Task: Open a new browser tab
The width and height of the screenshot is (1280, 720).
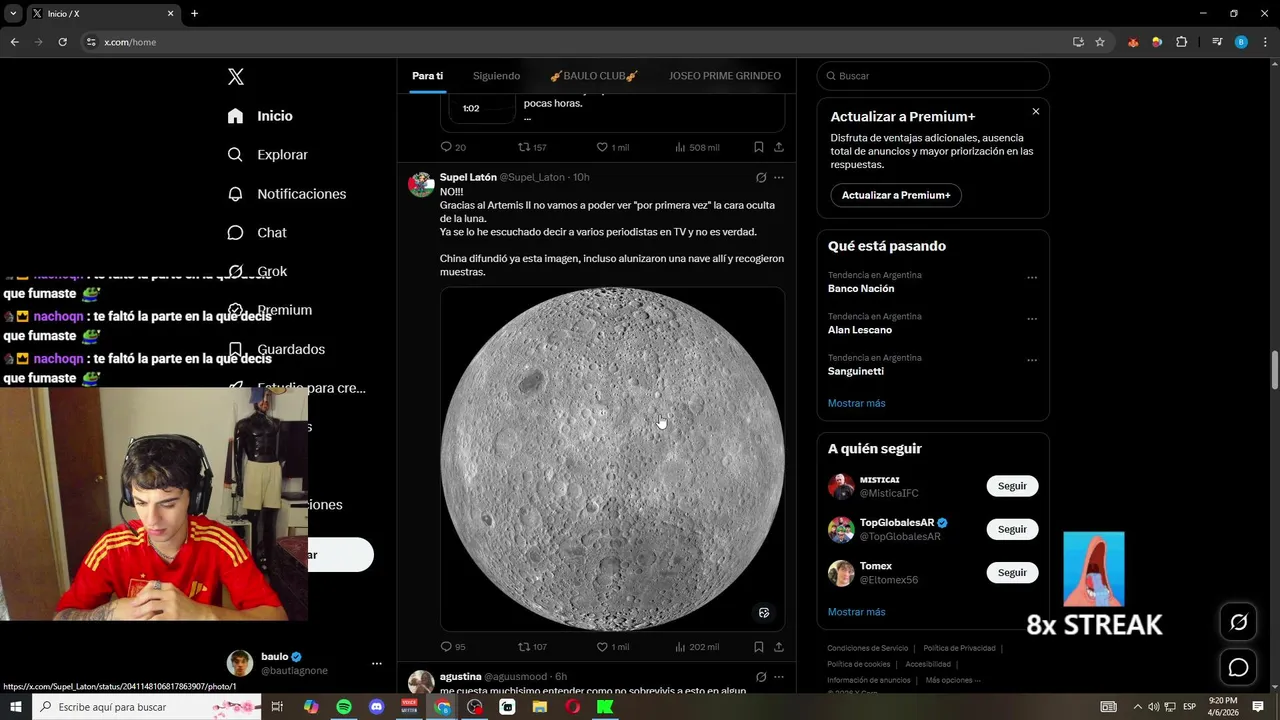Action: (x=194, y=14)
